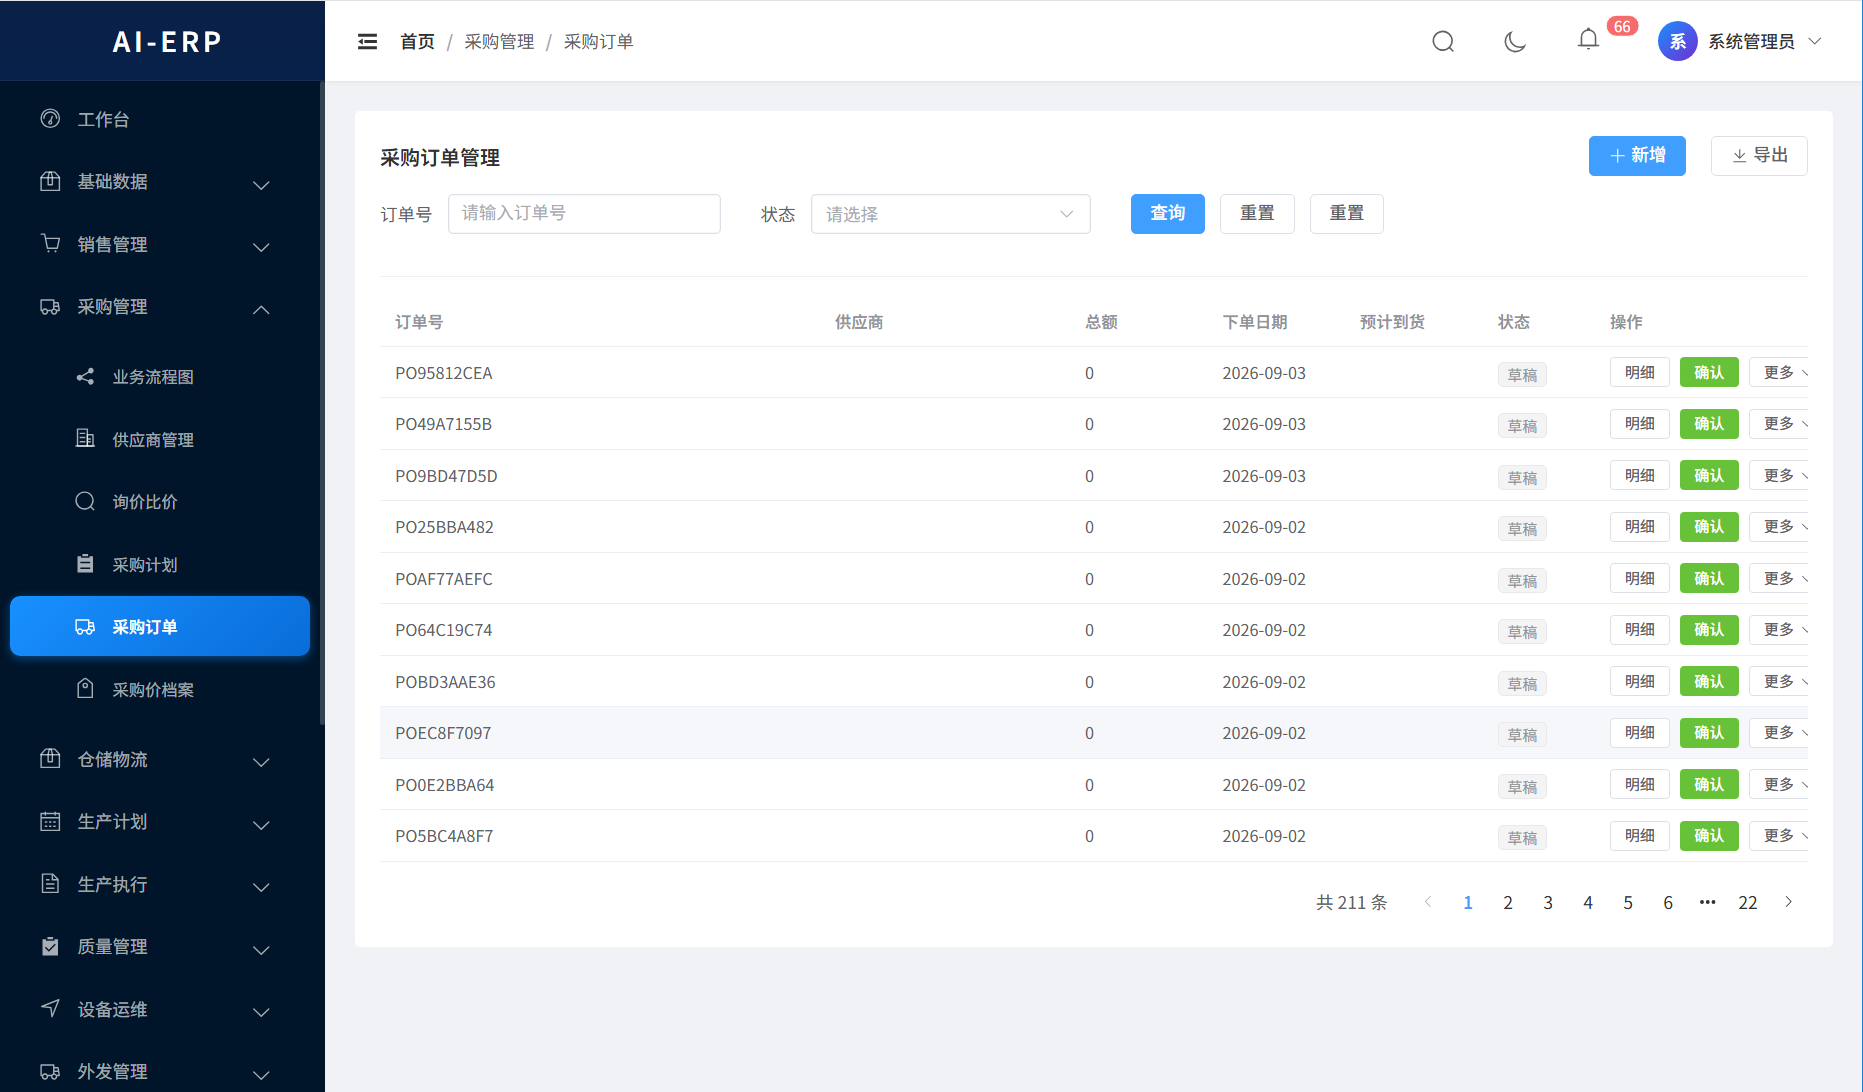This screenshot has width=1863, height=1092.
Task: Click the blue 查询 button
Action: coord(1167,214)
